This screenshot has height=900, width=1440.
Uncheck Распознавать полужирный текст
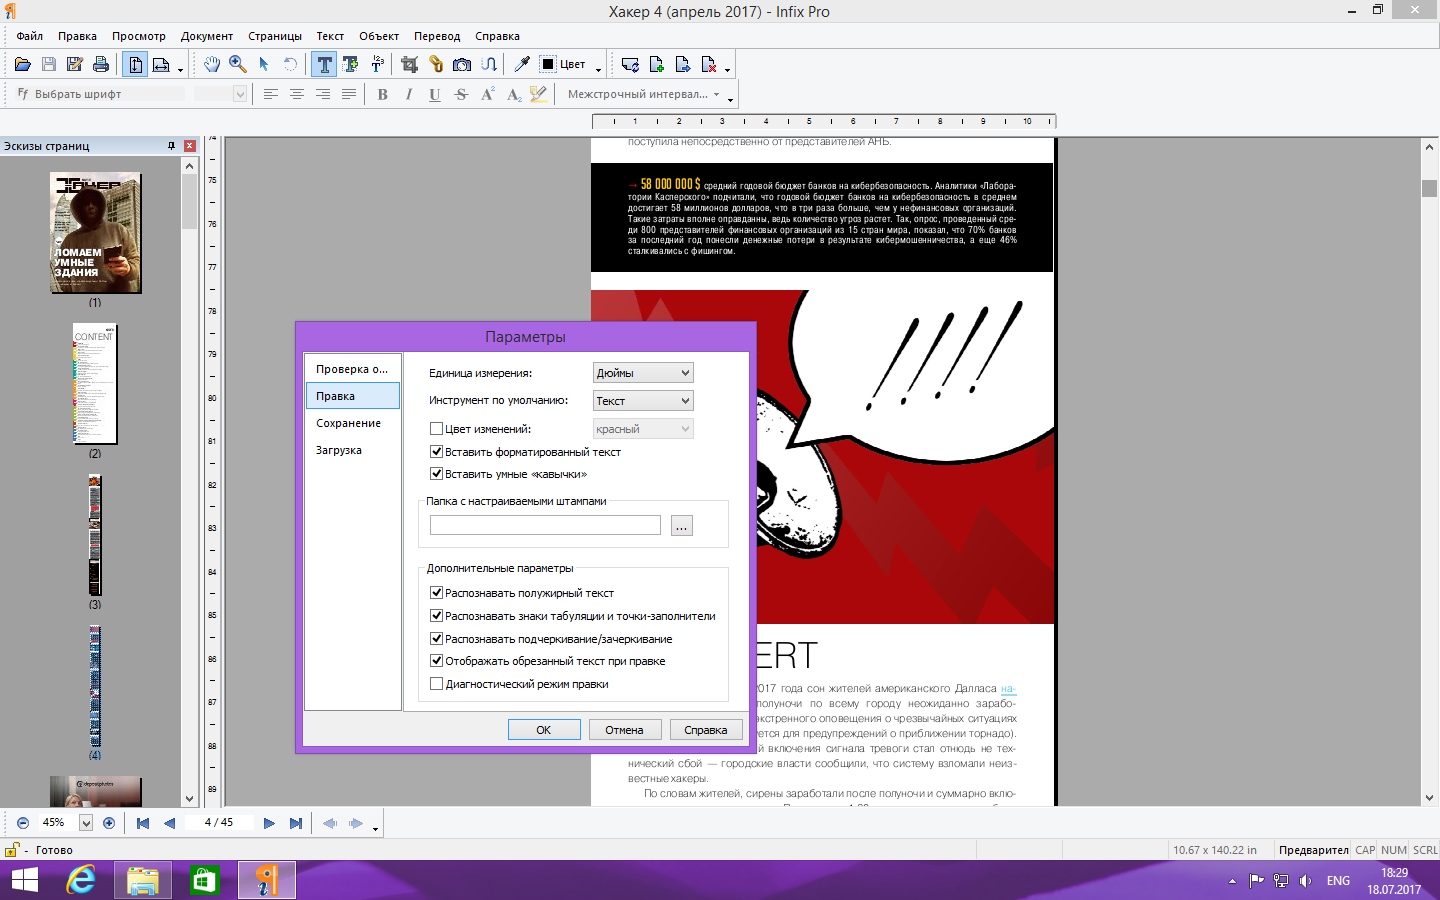pos(436,592)
